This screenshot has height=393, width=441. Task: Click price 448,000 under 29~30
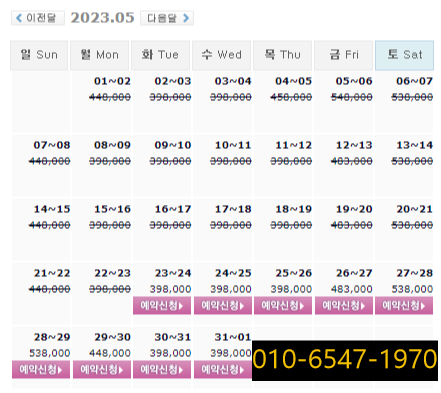point(110,353)
